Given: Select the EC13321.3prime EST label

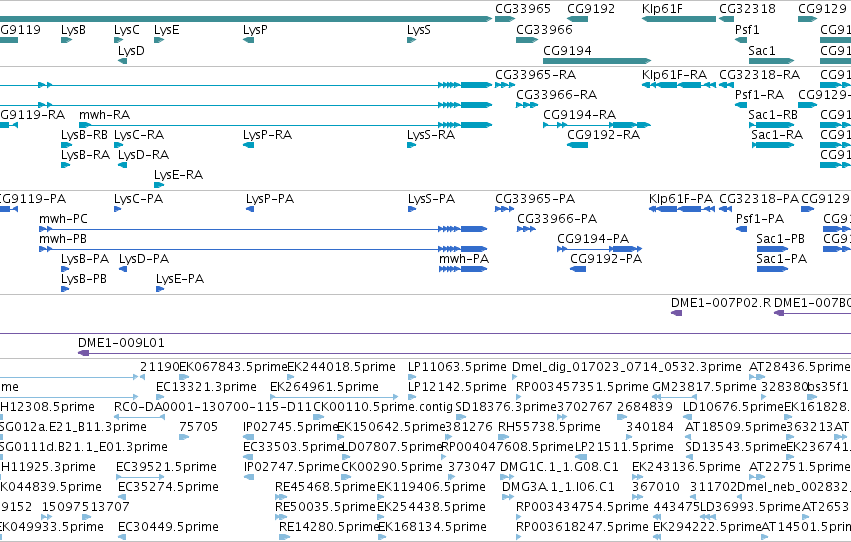Looking at the screenshot, I should 206,387.
